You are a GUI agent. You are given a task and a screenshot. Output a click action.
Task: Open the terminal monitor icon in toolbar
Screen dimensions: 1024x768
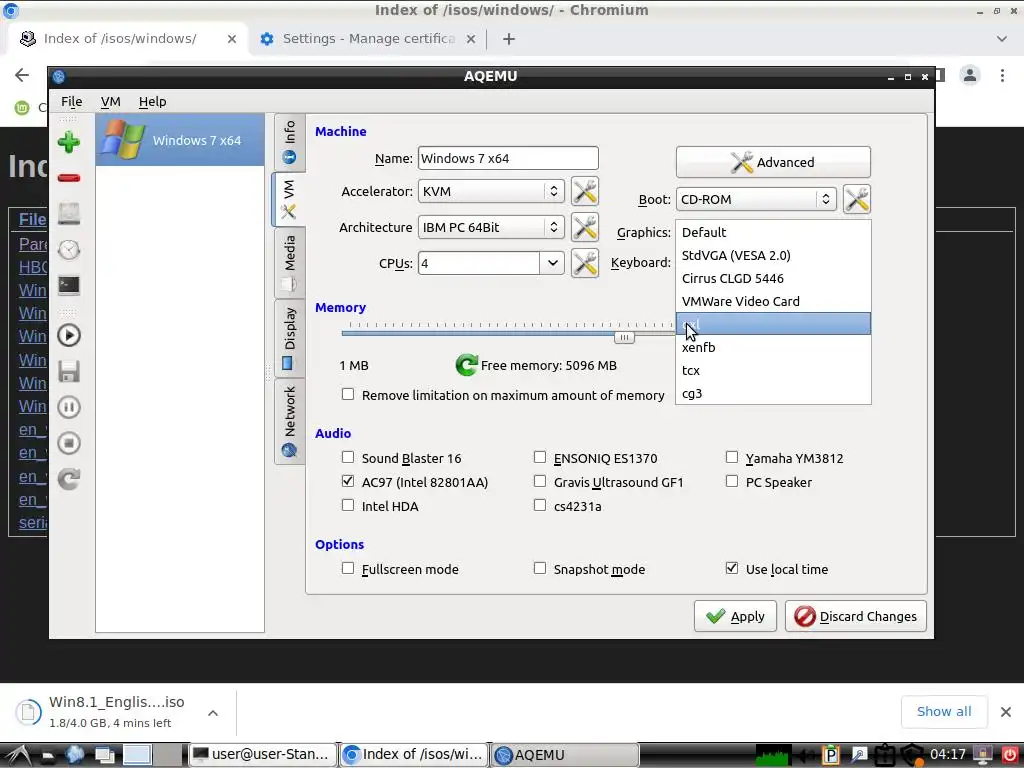pos(69,285)
